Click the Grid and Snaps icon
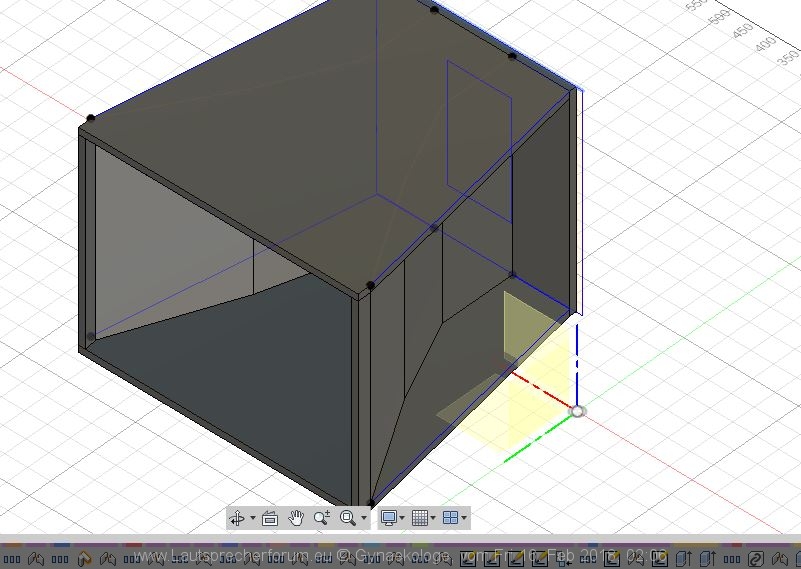This screenshot has height=569, width=801. click(420, 518)
